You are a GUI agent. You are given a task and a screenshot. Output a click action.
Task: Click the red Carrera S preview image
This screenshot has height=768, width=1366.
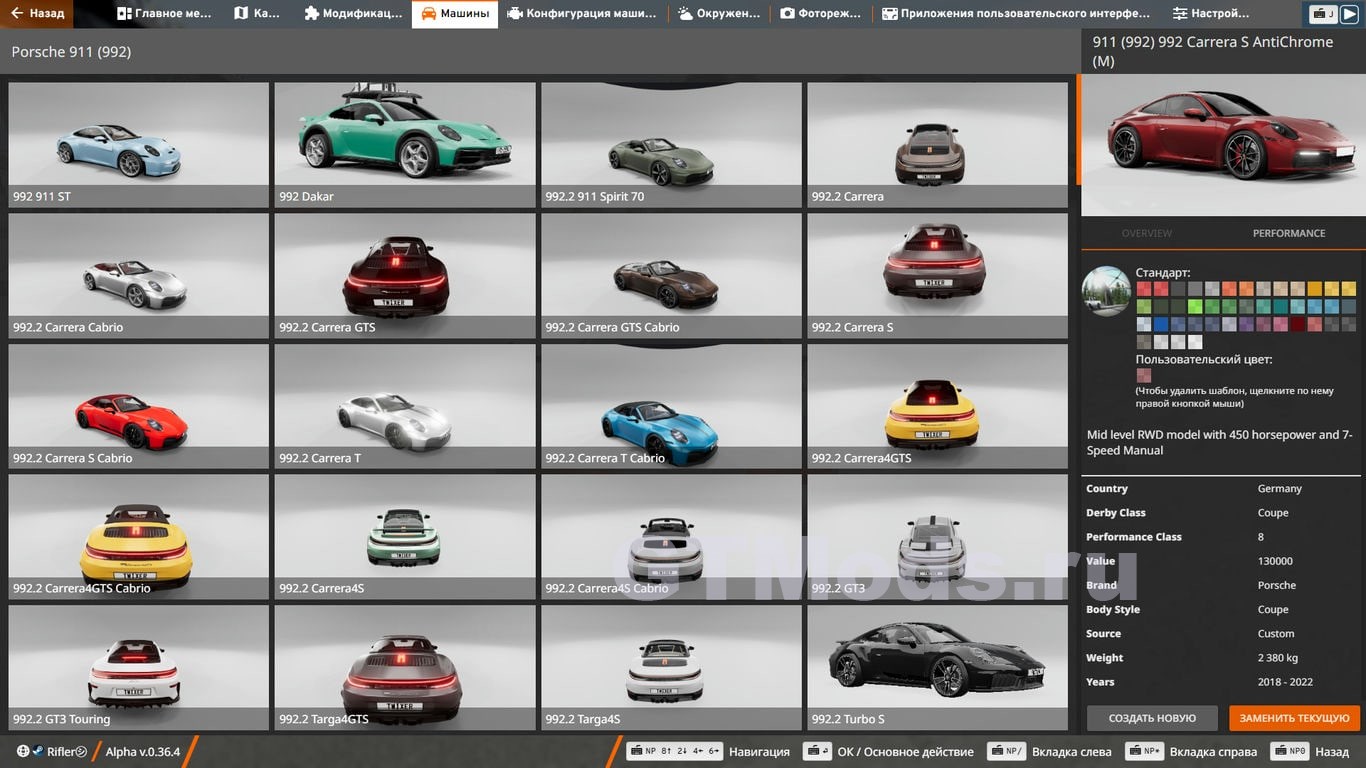point(1223,145)
